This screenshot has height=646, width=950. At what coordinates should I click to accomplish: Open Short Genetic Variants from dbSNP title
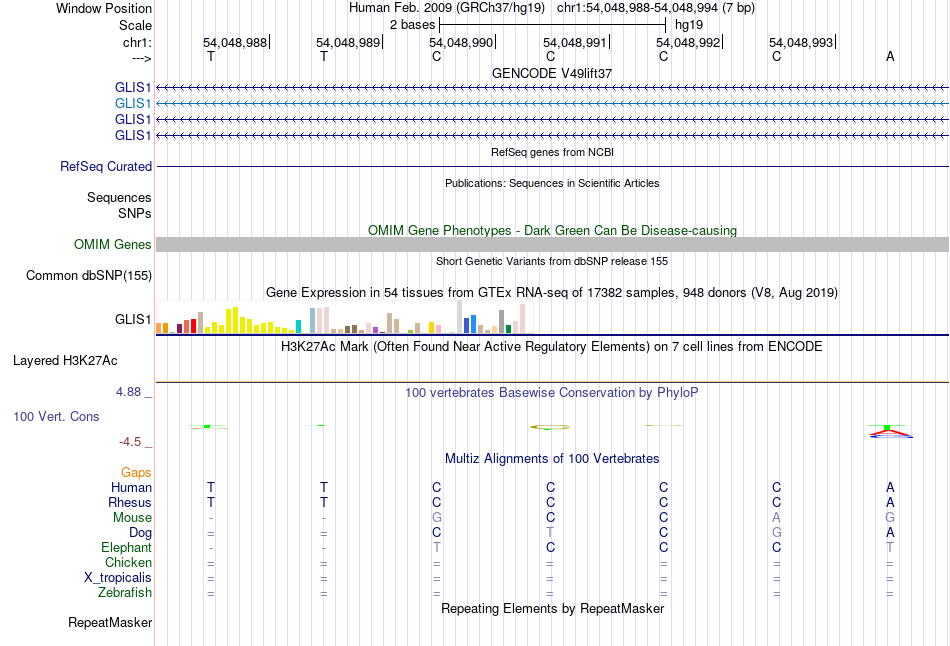click(x=552, y=261)
